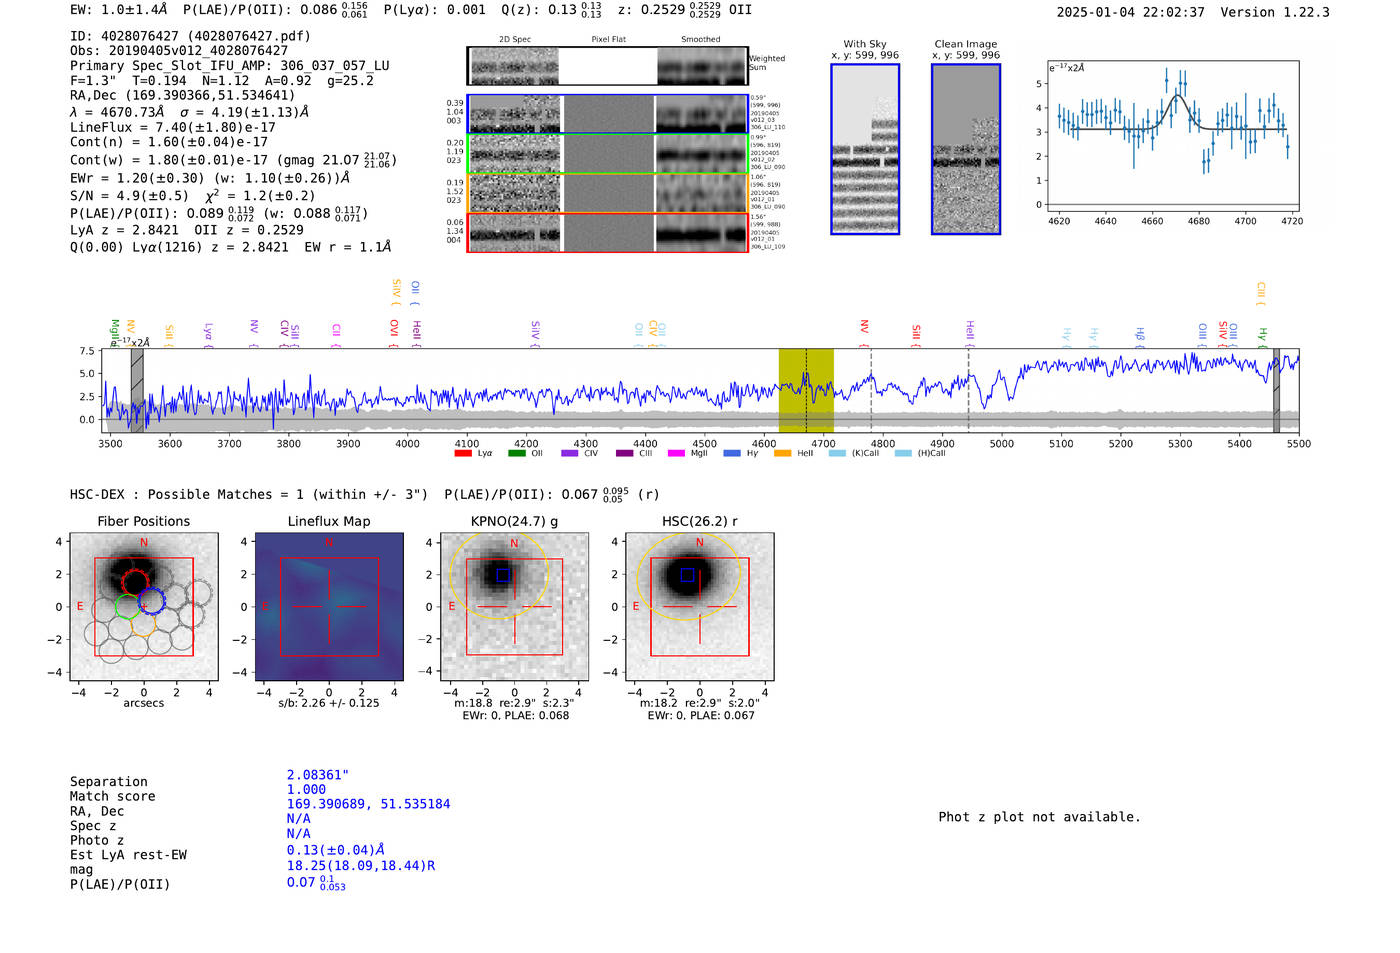Click the red dashed fiber circle
The width and height of the screenshot is (1400, 953).
pyautogui.click(x=135, y=581)
